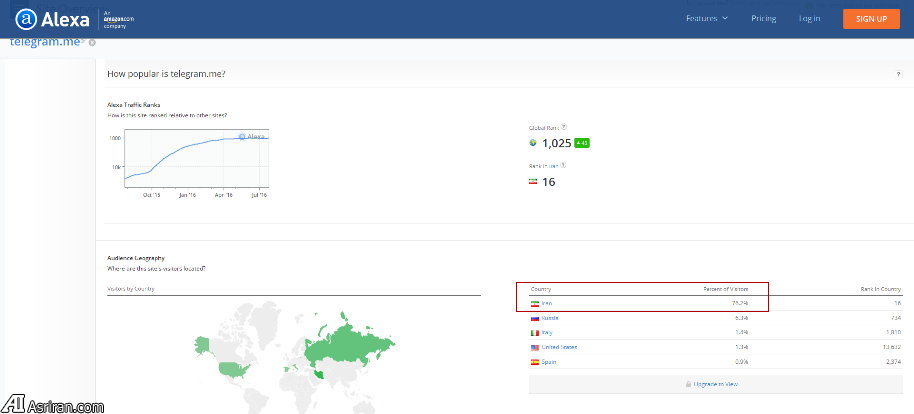Click the Italy flag icon
Image resolution: width=914 pixels, height=414 pixels.
534,332
